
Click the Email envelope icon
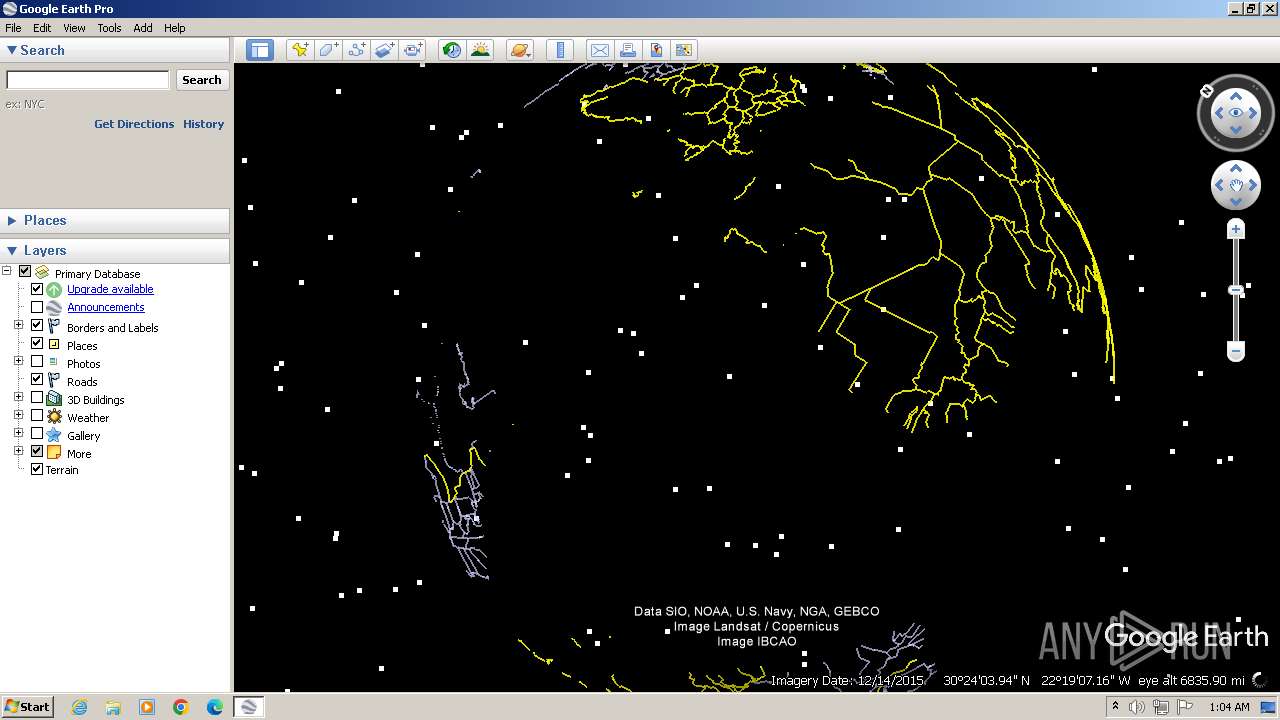(599, 50)
